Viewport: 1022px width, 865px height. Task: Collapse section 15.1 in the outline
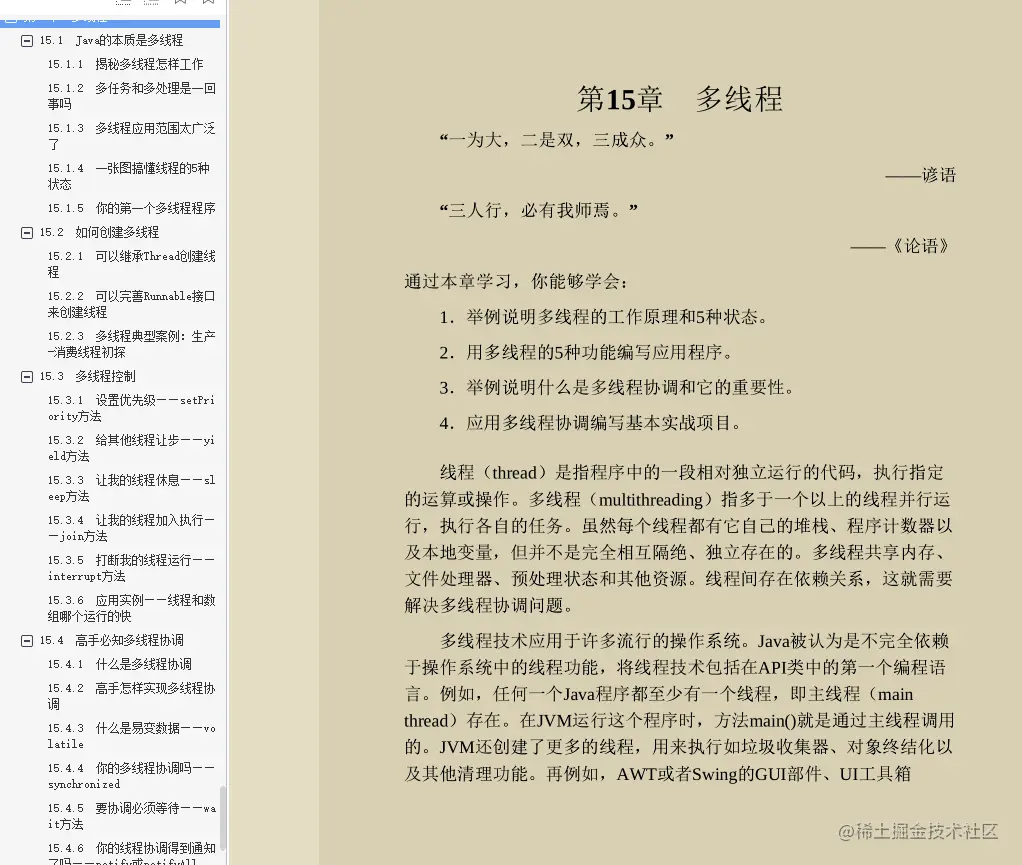26,40
